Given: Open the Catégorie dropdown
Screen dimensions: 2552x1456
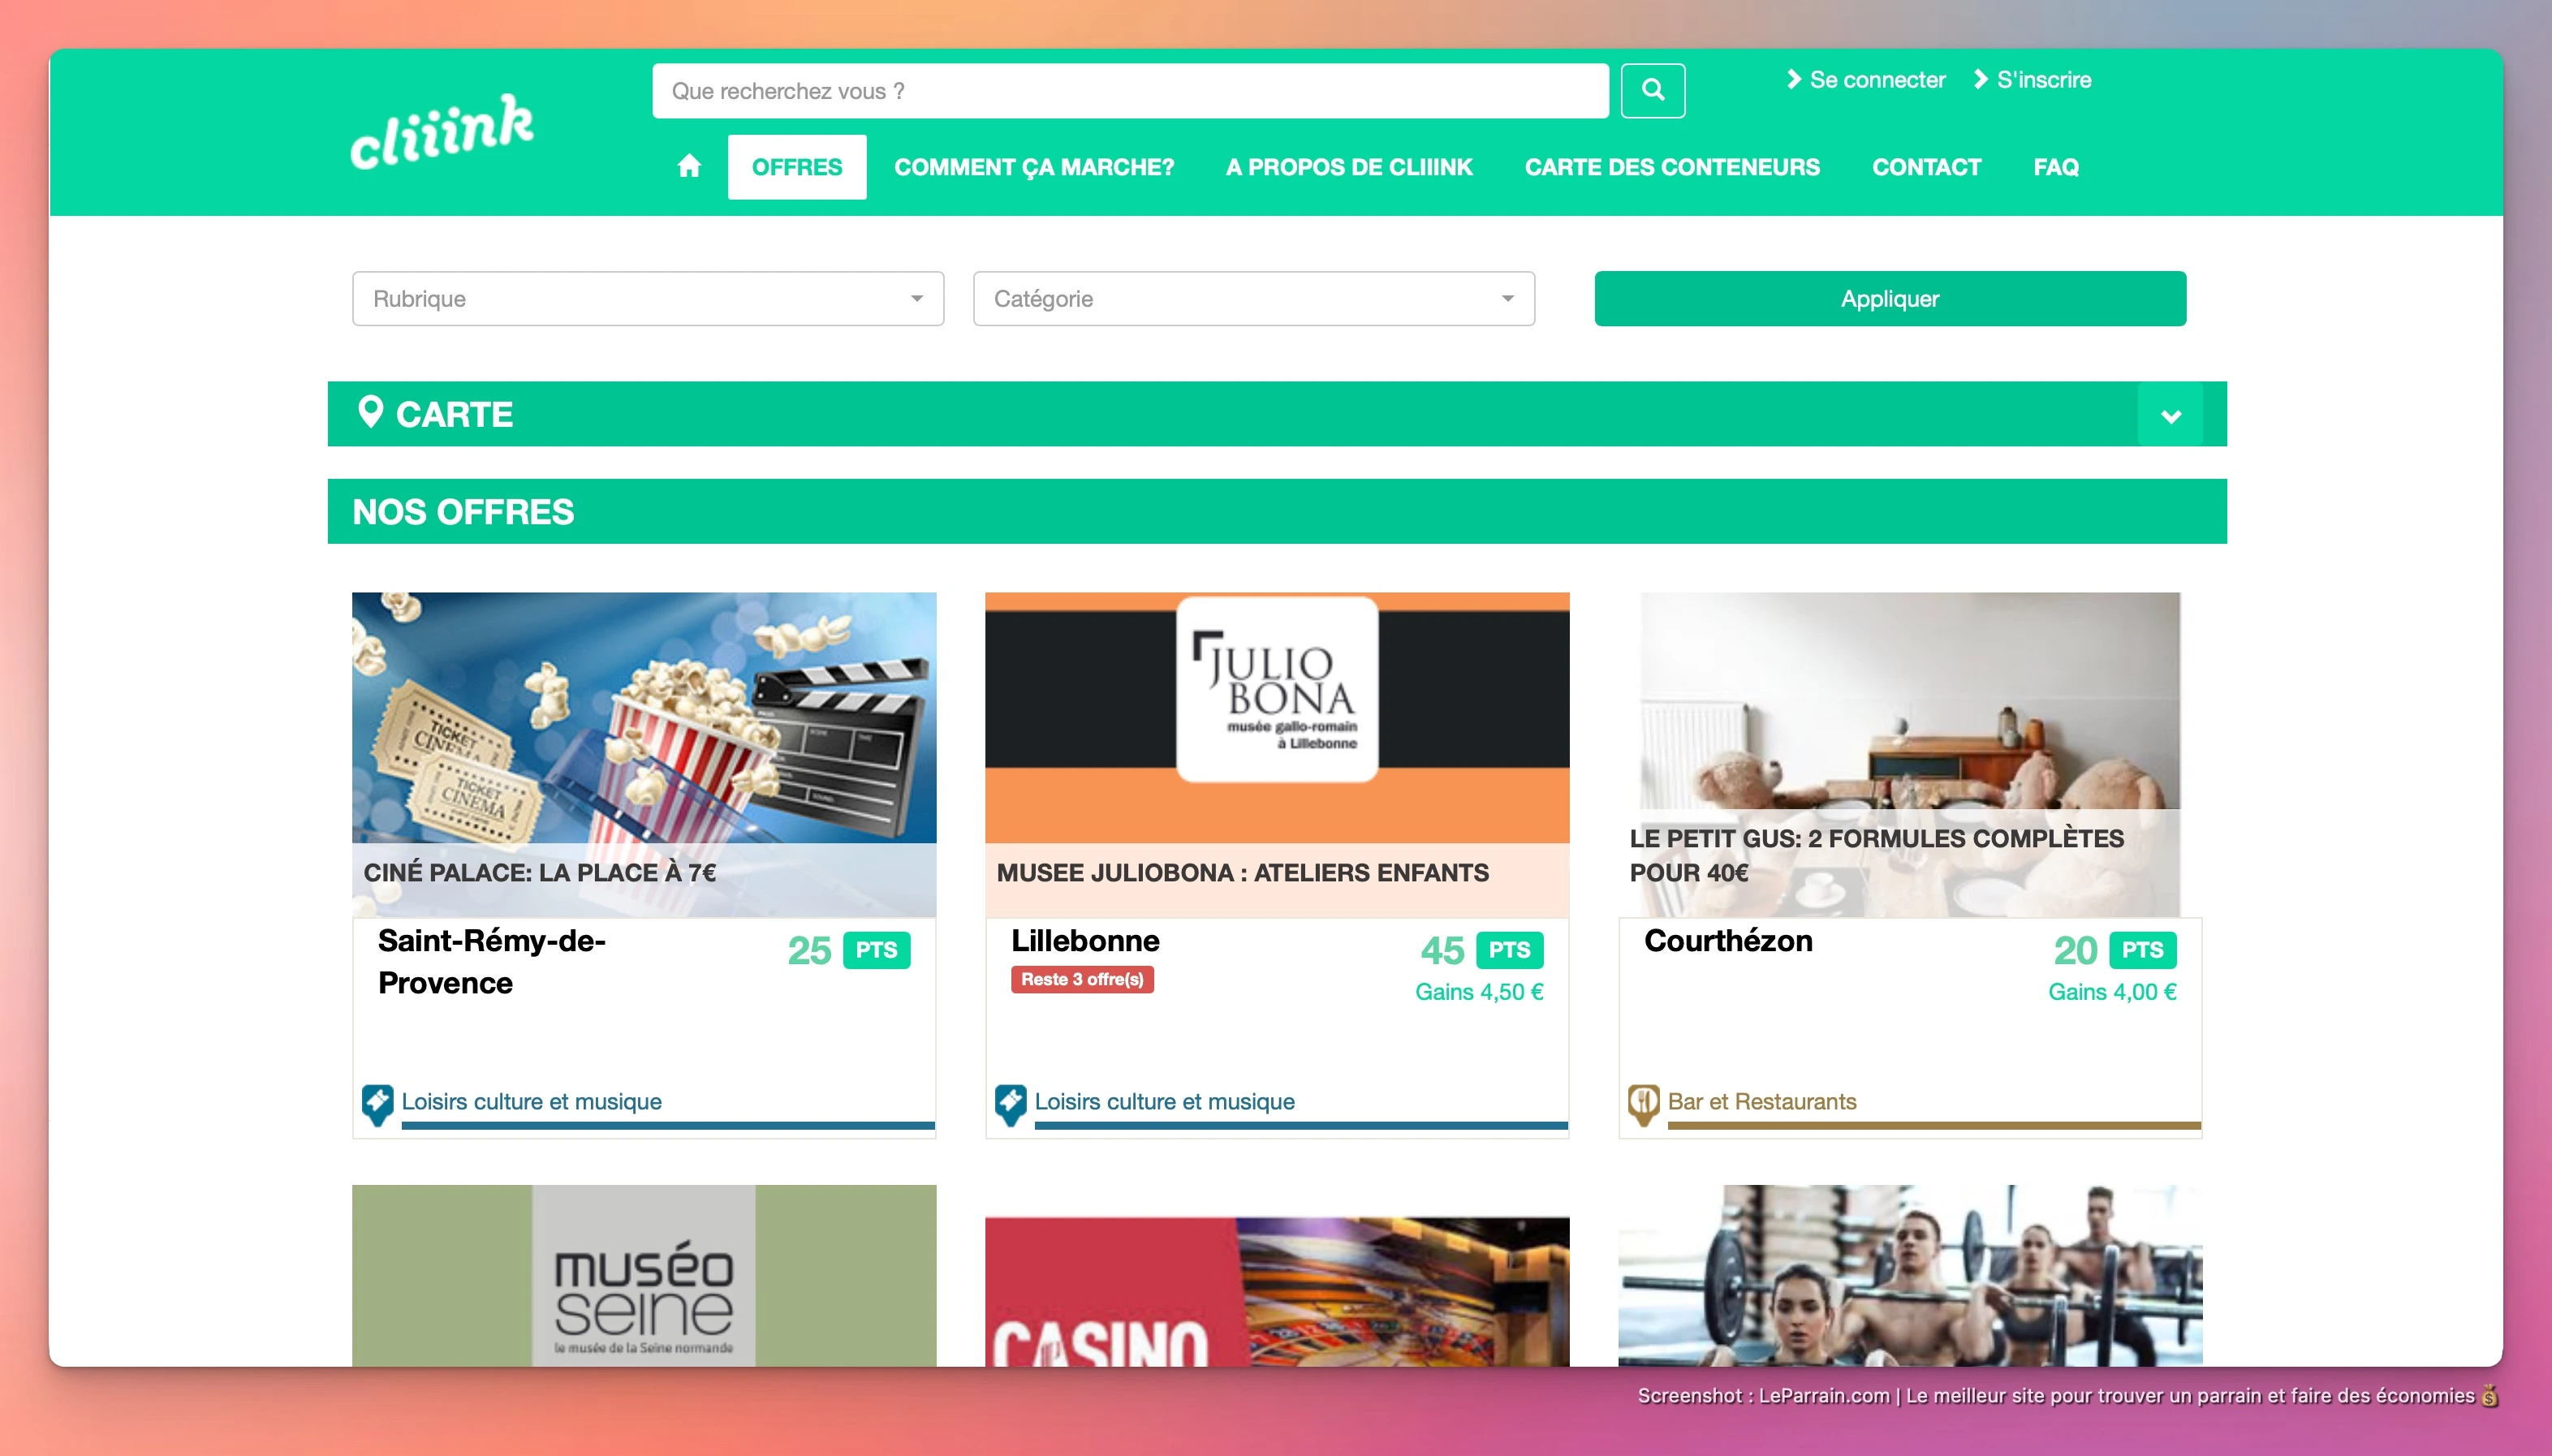Looking at the screenshot, I should pyautogui.click(x=1253, y=298).
